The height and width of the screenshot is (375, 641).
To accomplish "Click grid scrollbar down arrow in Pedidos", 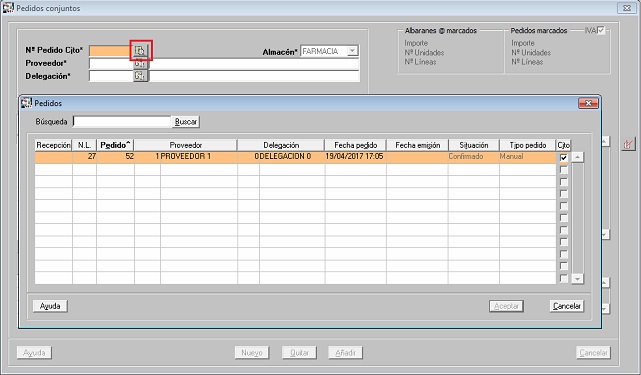I will point(577,278).
